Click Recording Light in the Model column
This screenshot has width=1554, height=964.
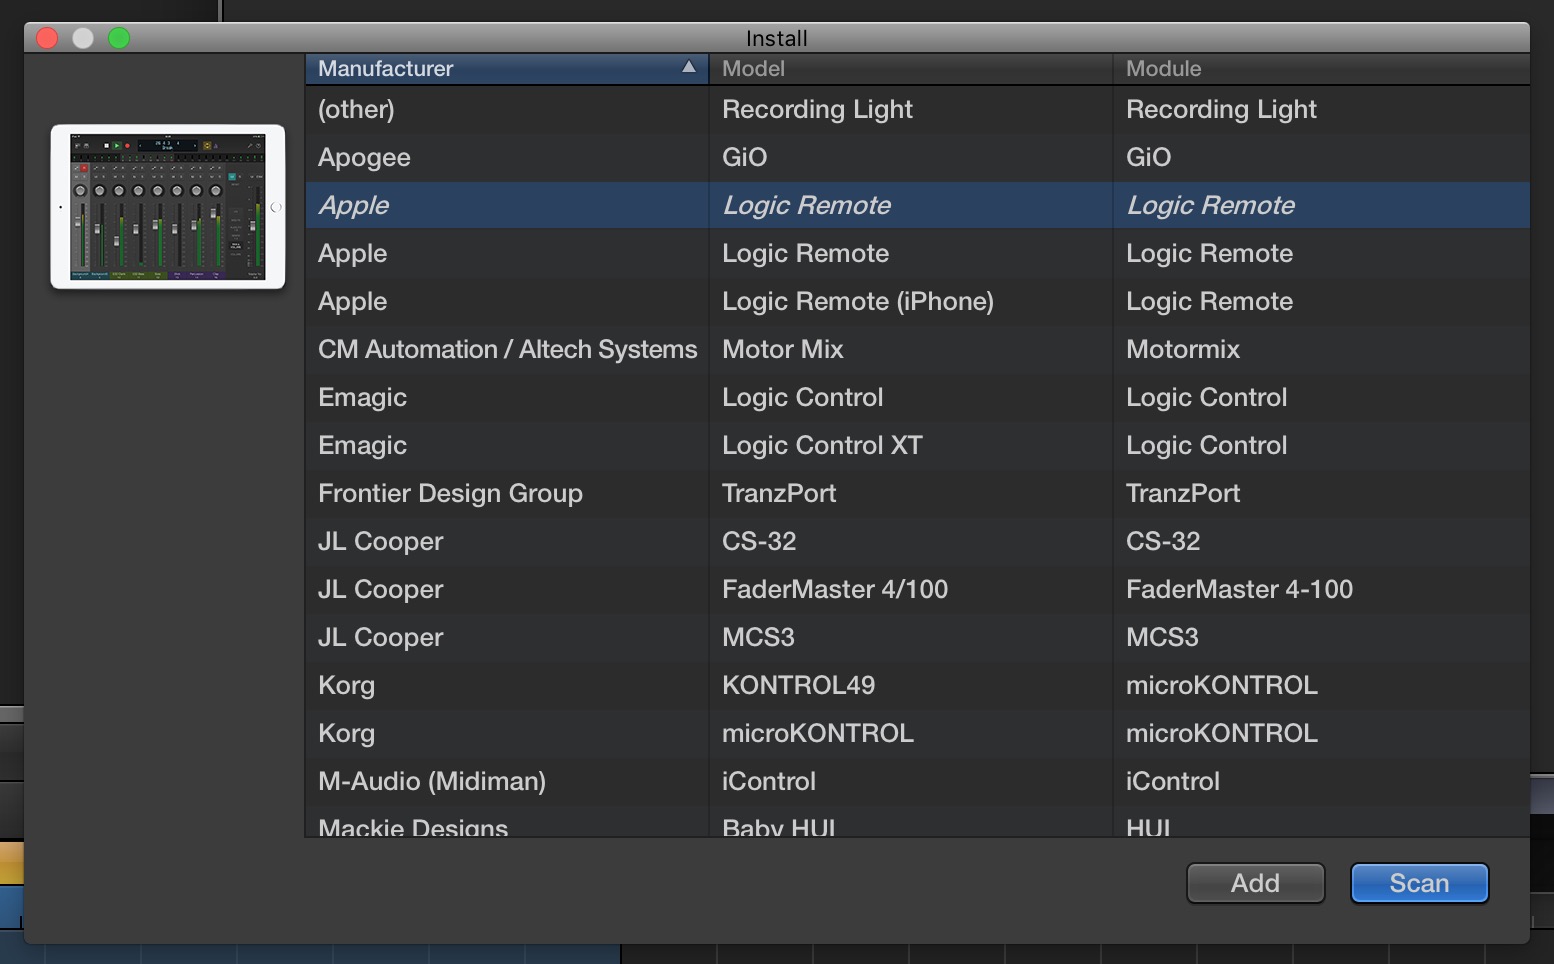pos(817,109)
